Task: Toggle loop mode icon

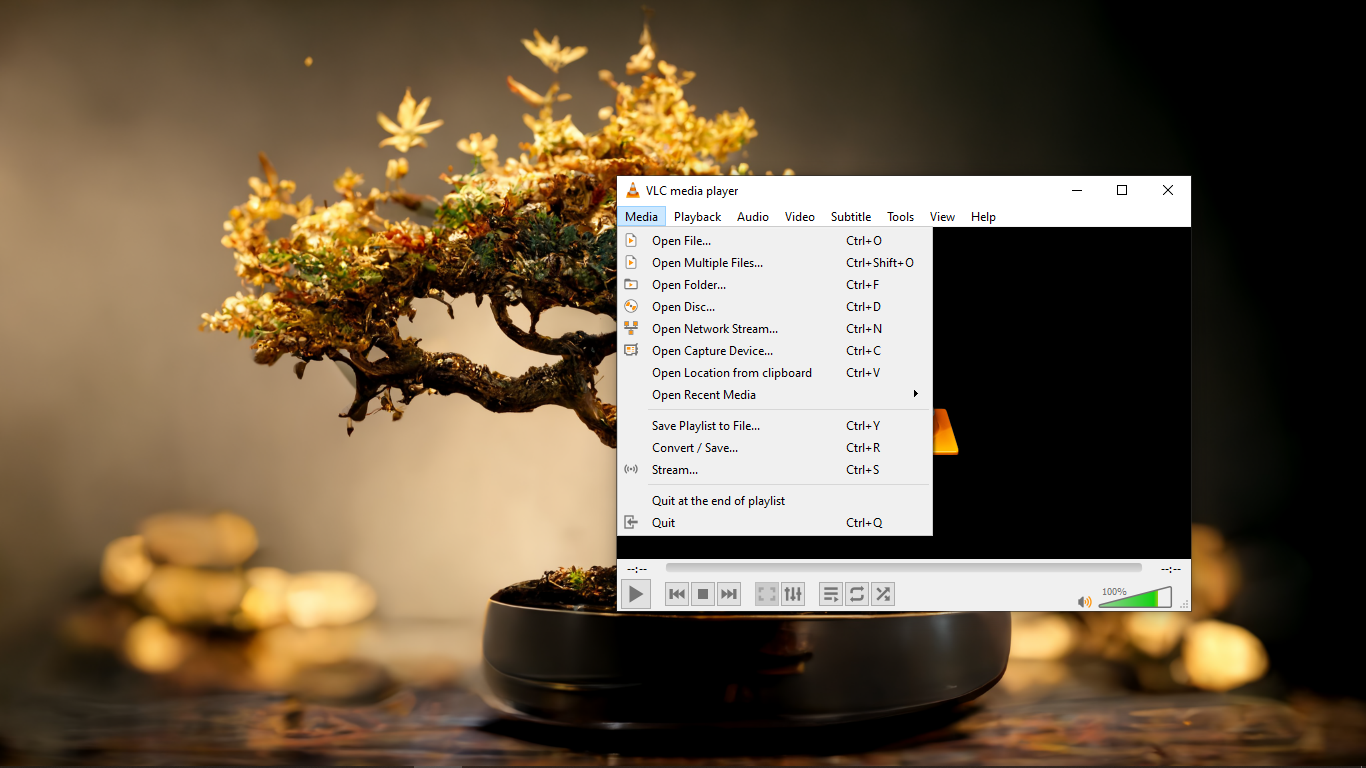Action: [x=857, y=594]
